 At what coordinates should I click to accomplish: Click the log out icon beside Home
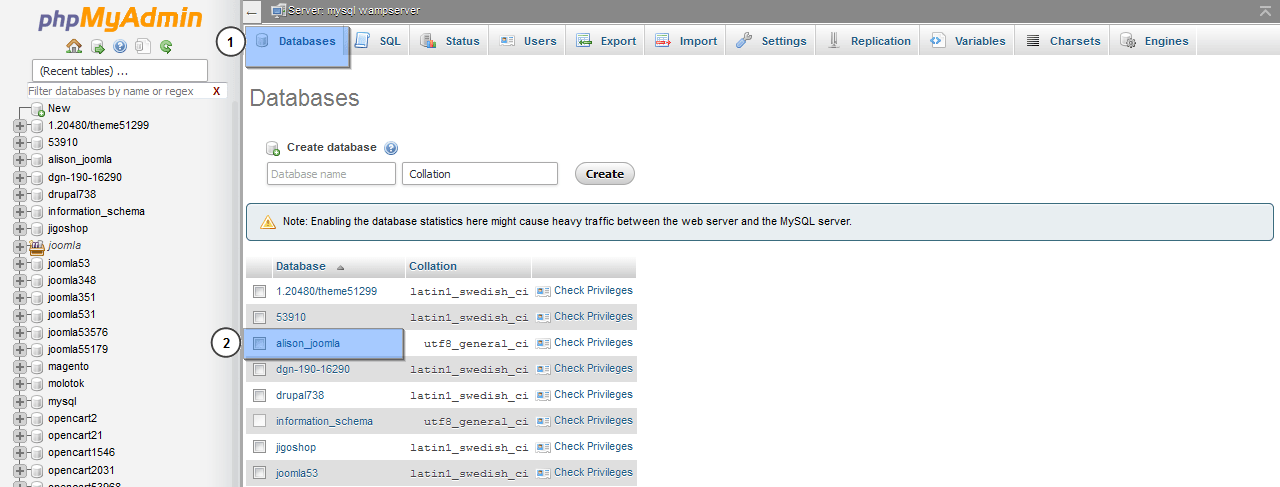pyautogui.click(x=97, y=46)
